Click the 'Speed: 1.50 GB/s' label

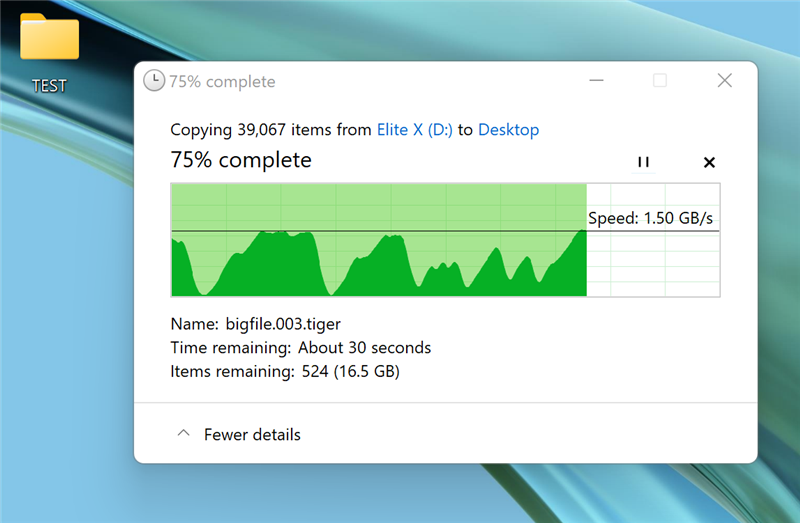coord(650,218)
